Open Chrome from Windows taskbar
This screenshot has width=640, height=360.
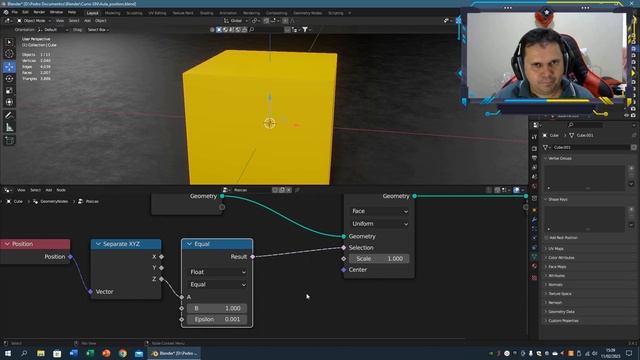pyautogui.click(x=122, y=353)
